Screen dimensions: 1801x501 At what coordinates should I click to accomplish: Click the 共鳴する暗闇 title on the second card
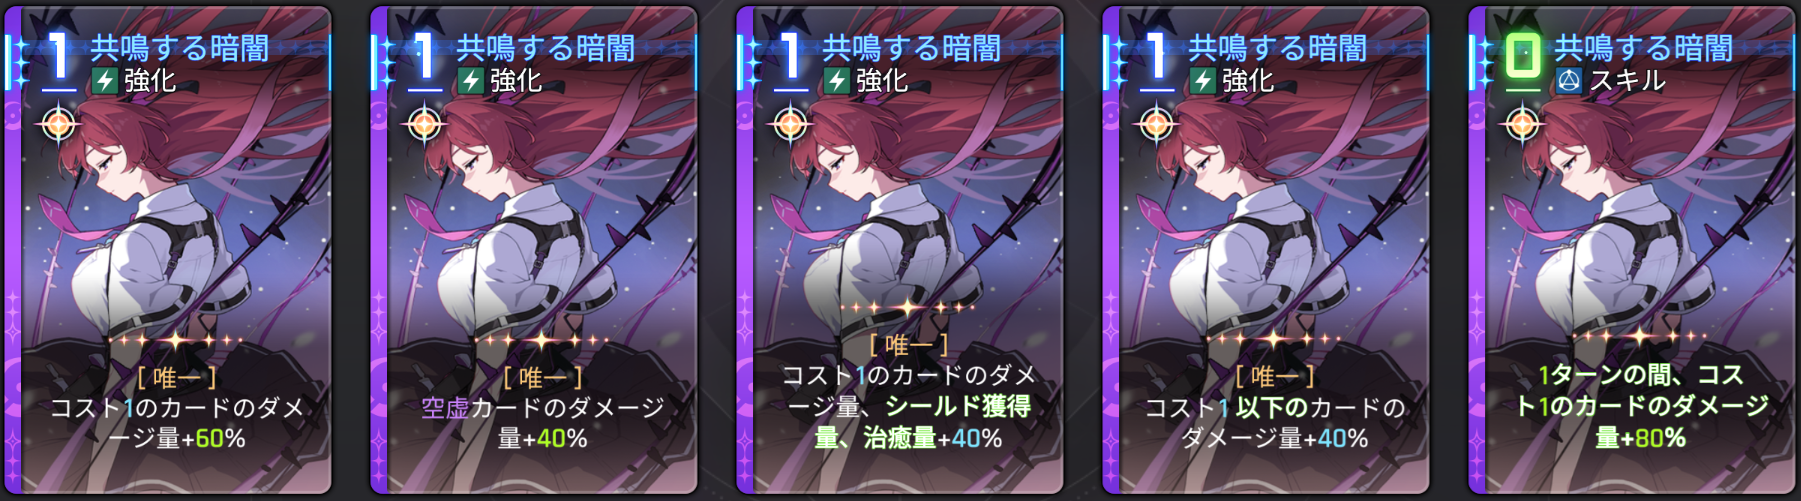[546, 48]
